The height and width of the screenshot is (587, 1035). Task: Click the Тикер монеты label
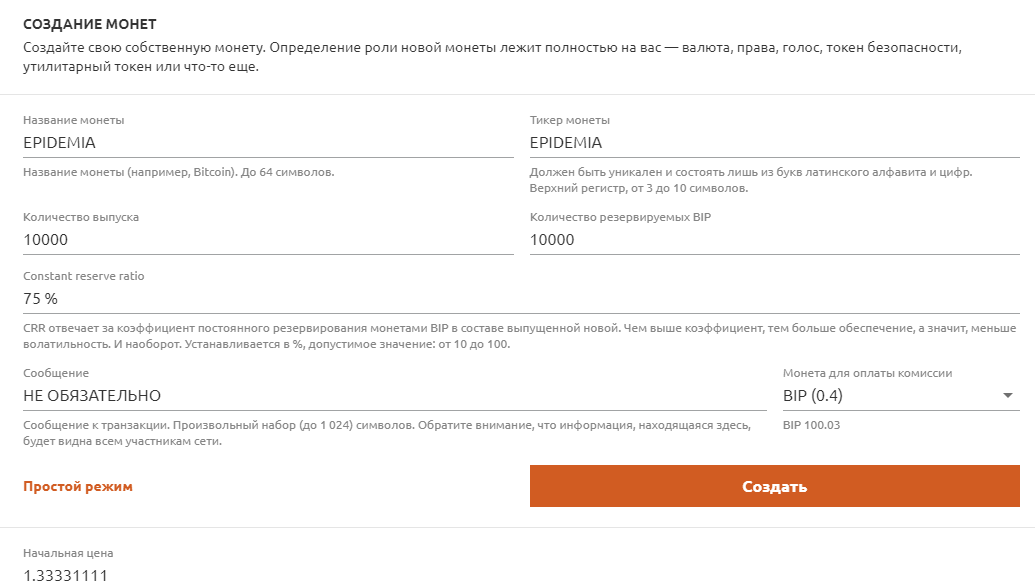(570, 120)
